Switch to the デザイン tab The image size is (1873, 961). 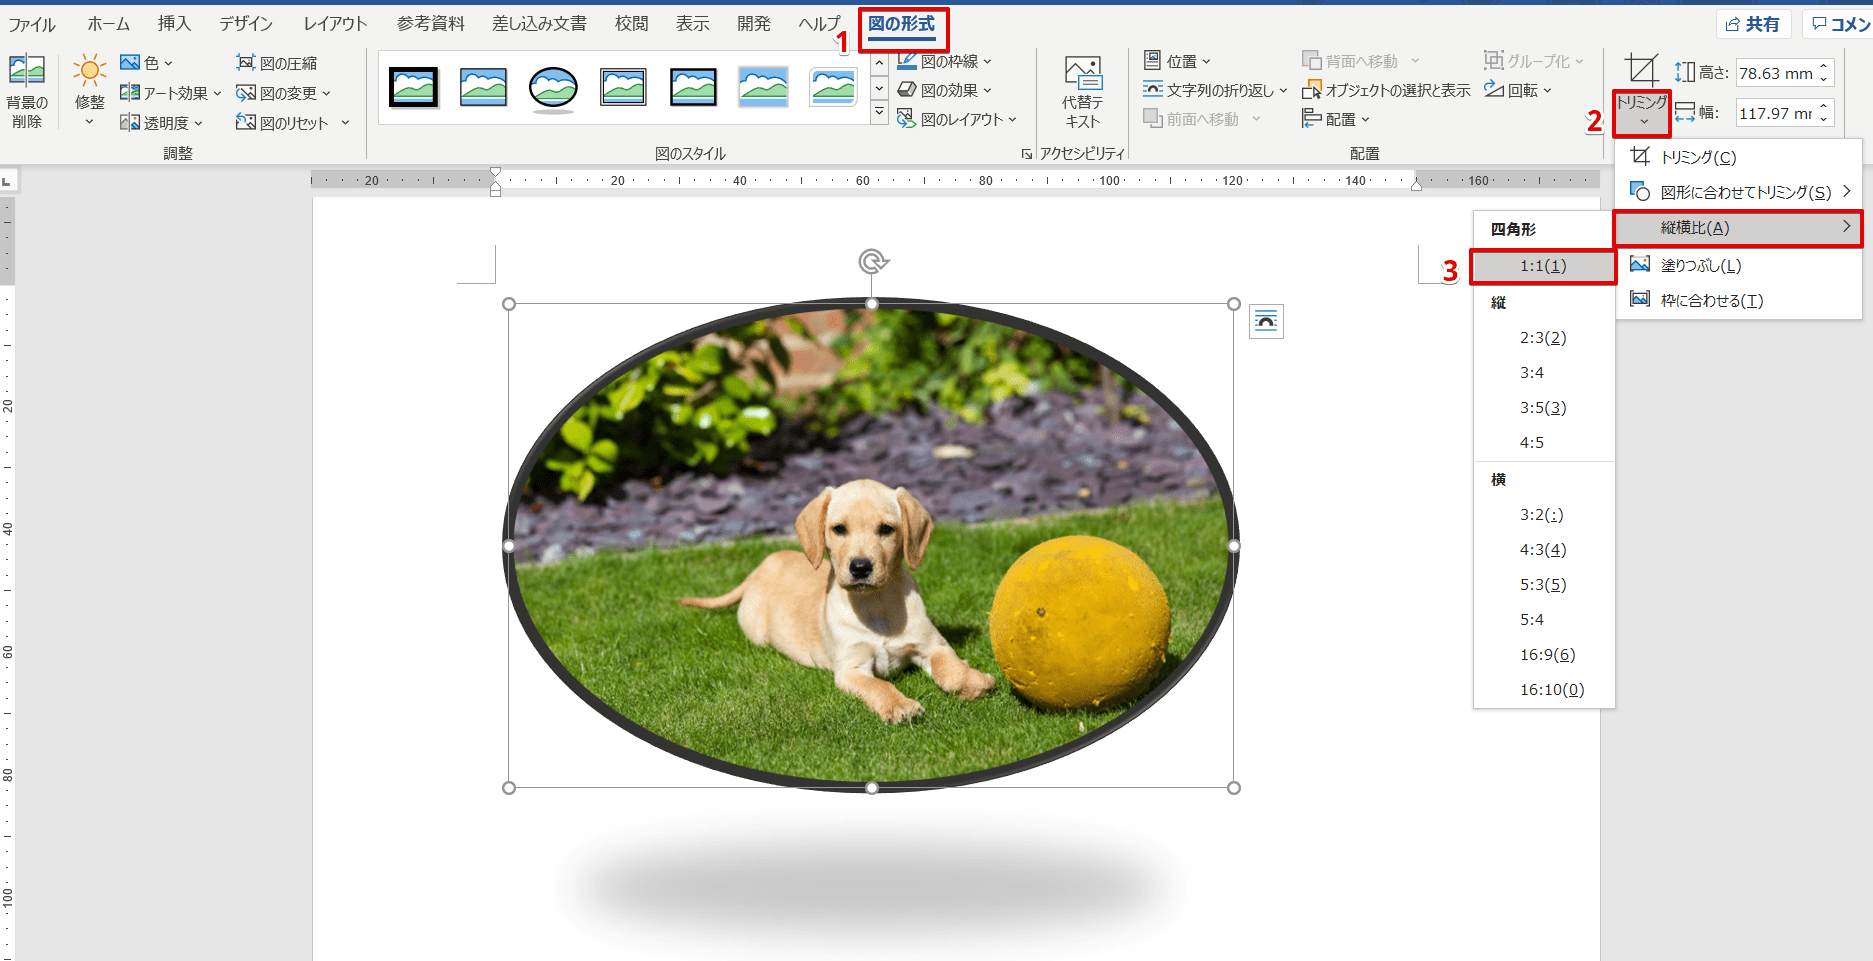point(246,24)
